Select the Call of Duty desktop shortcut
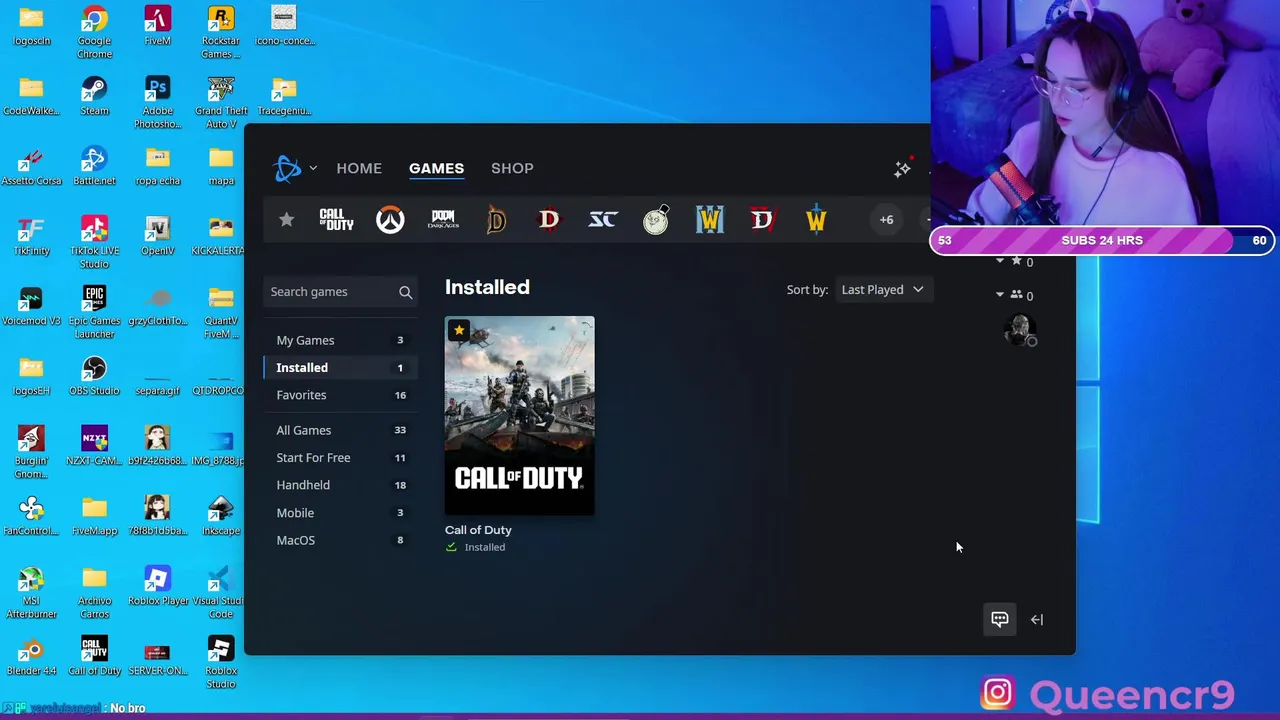Image resolution: width=1280 pixels, height=720 pixels. (94, 657)
